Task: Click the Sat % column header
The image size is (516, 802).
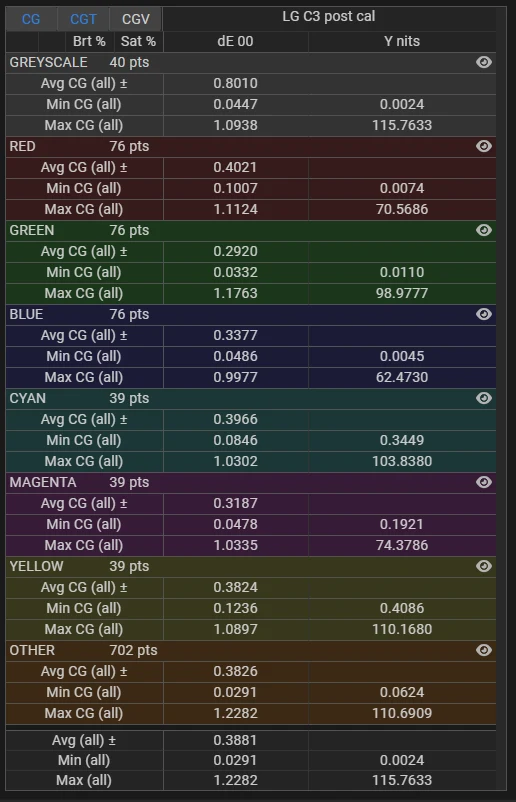Action: [x=139, y=41]
